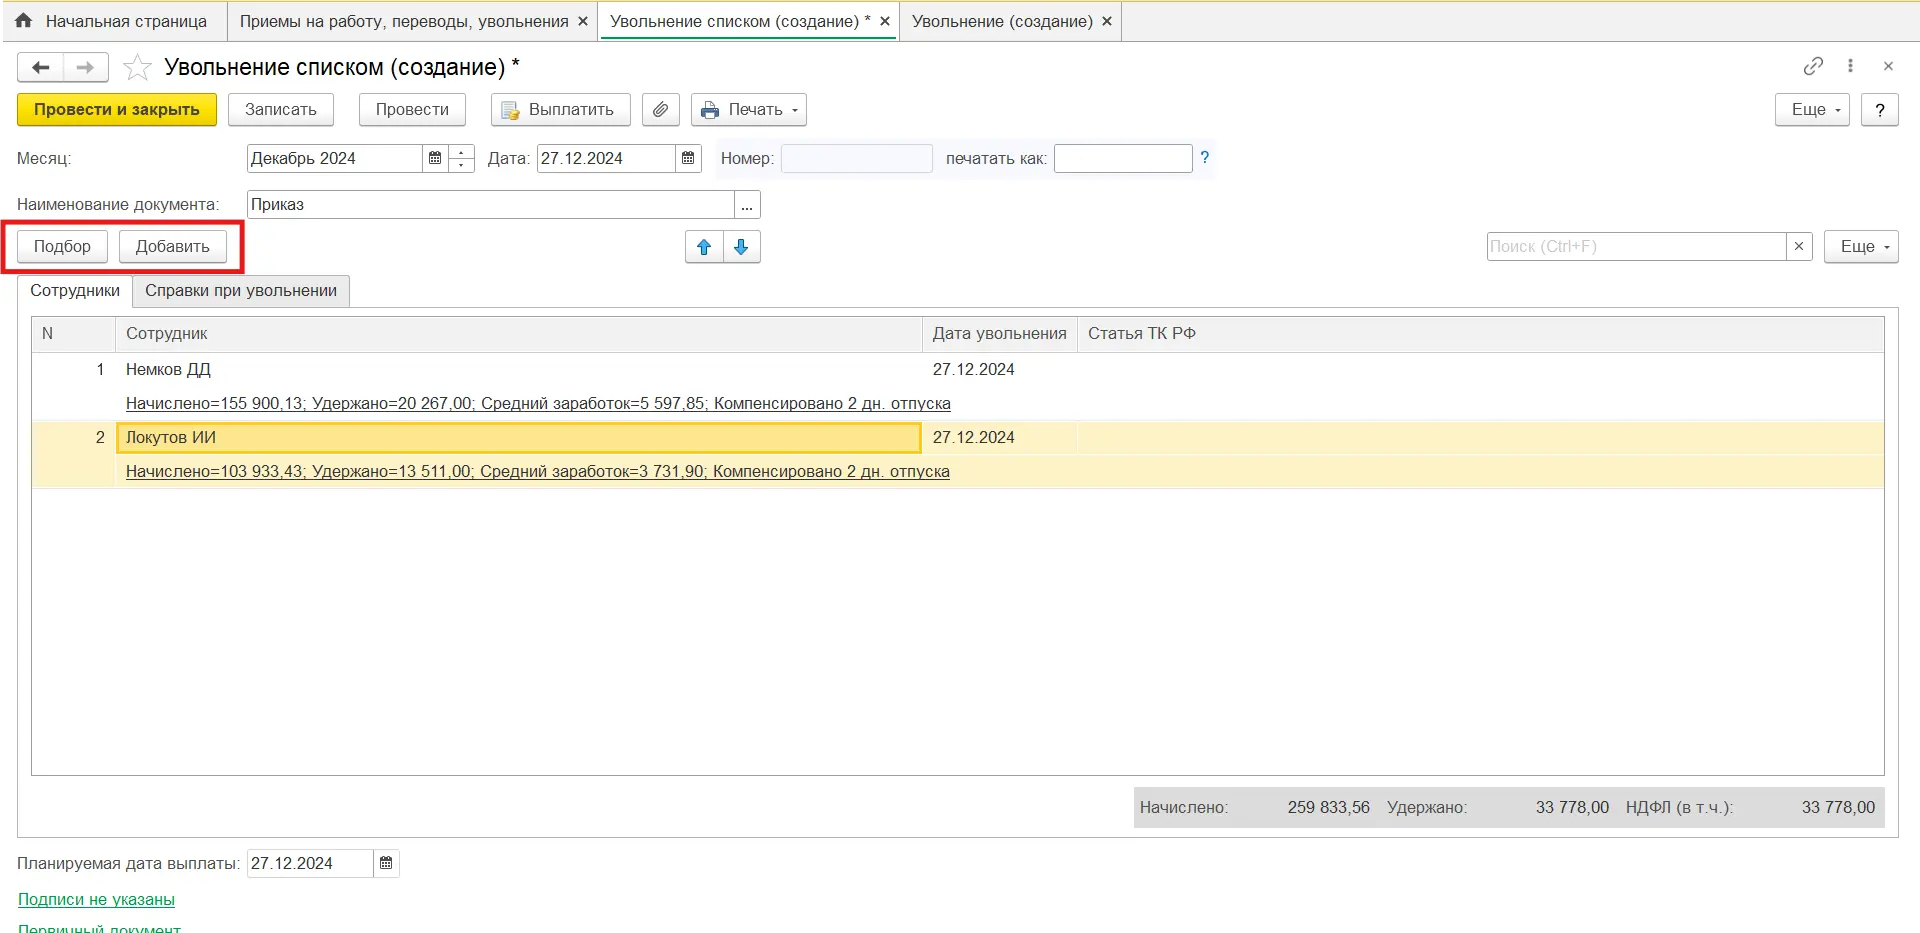Open calendar for planned payment date
This screenshot has height=933, width=1920.
pos(386,864)
